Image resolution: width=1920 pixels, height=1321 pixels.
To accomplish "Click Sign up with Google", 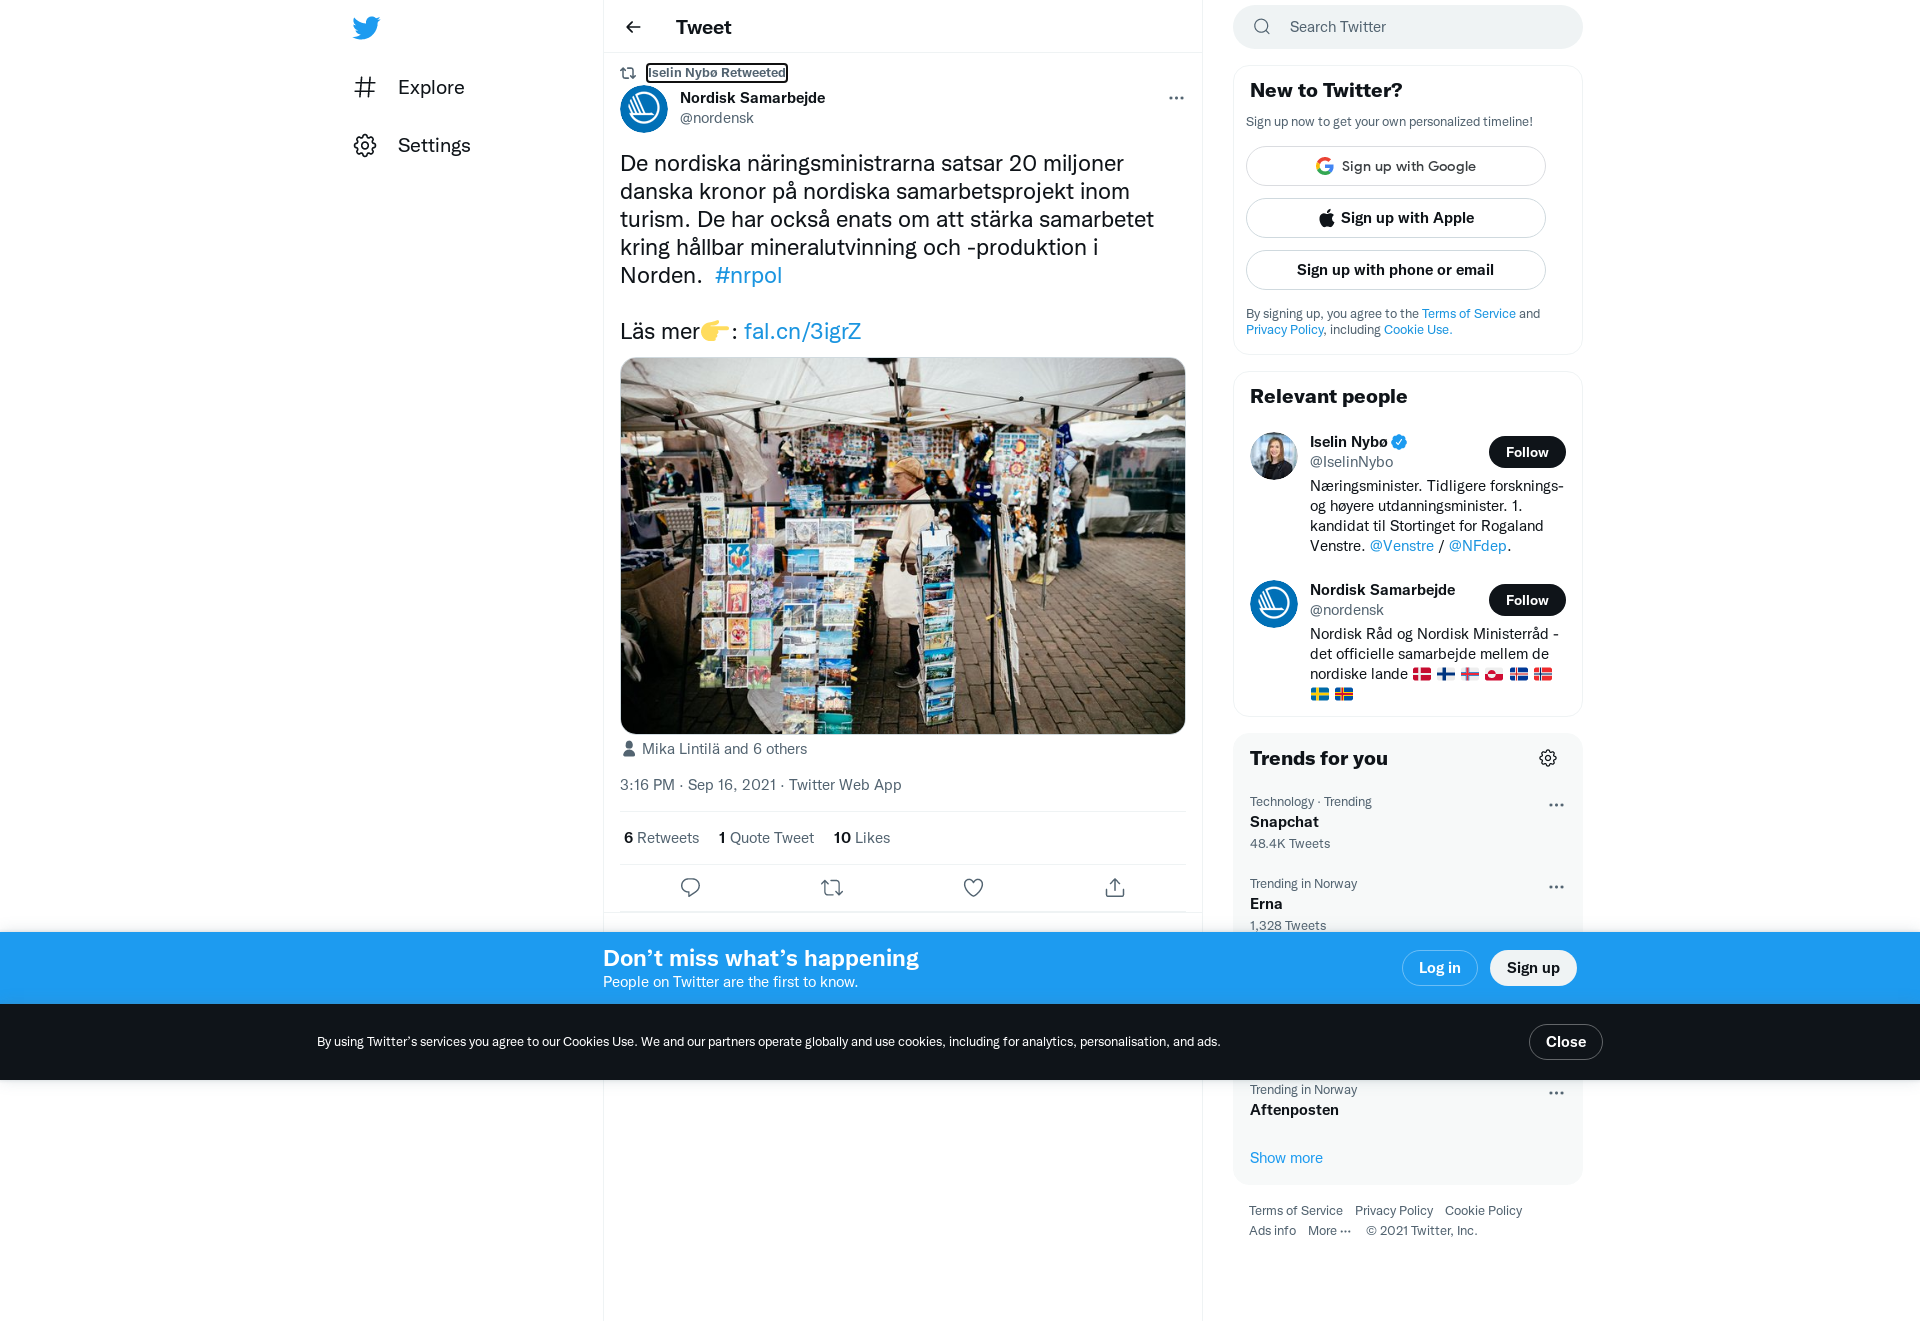I will point(1396,166).
